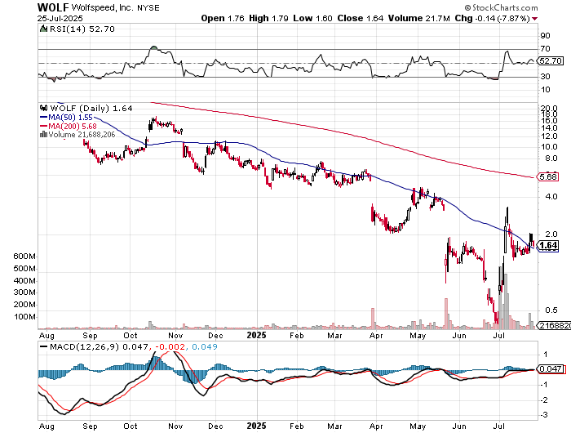571x433 pixels.
Task: Click the 5.68 moving average price tag
Action: pos(548,177)
